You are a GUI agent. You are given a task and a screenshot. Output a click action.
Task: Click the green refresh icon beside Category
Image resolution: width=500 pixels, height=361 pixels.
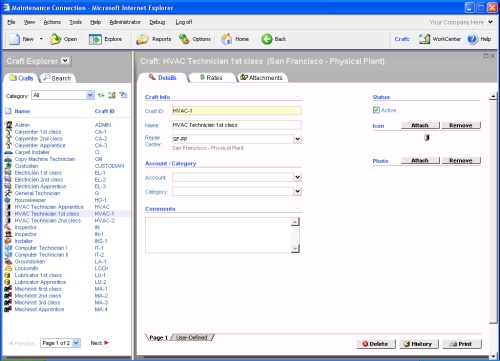tap(101, 95)
